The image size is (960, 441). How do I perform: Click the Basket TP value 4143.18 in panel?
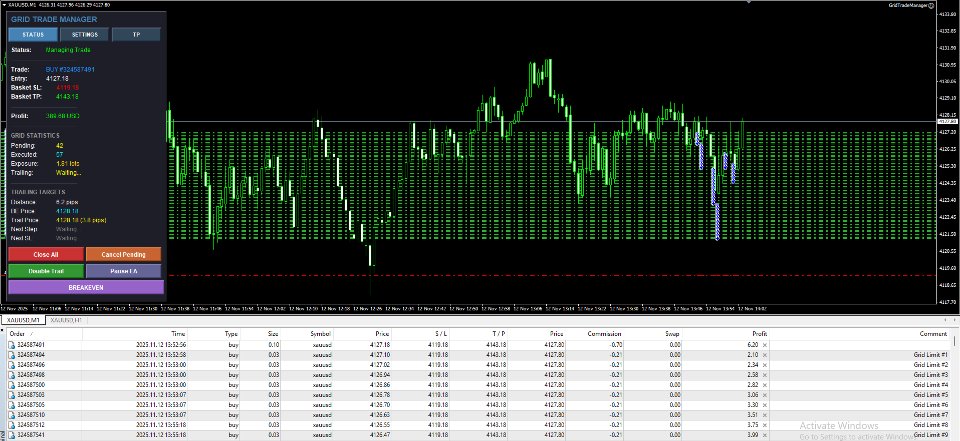[67, 97]
